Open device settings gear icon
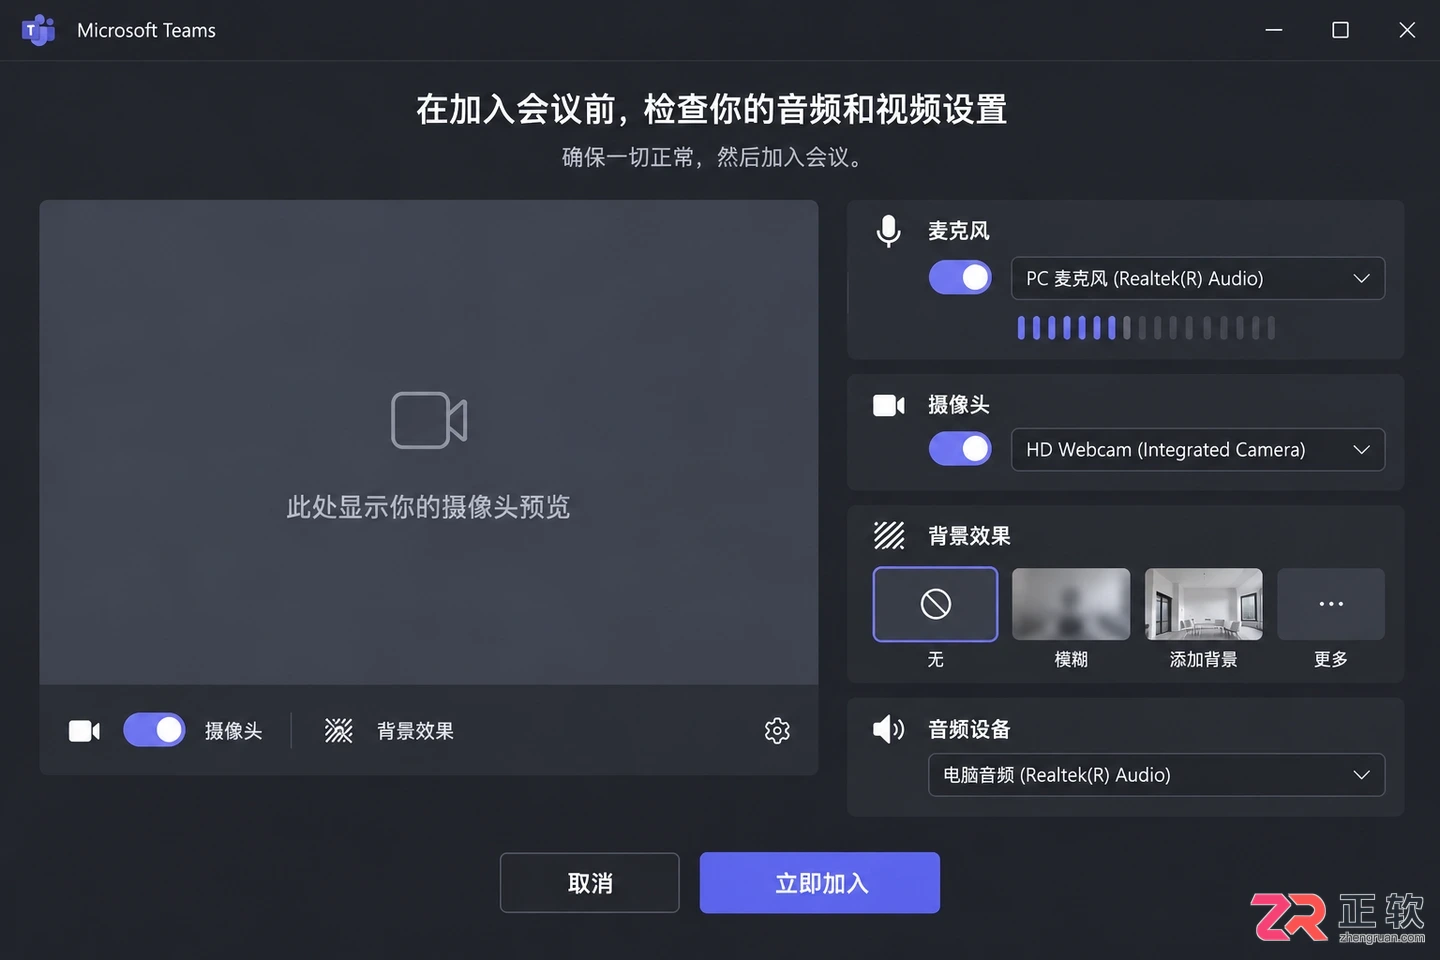 pyautogui.click(x=777, y=731)
